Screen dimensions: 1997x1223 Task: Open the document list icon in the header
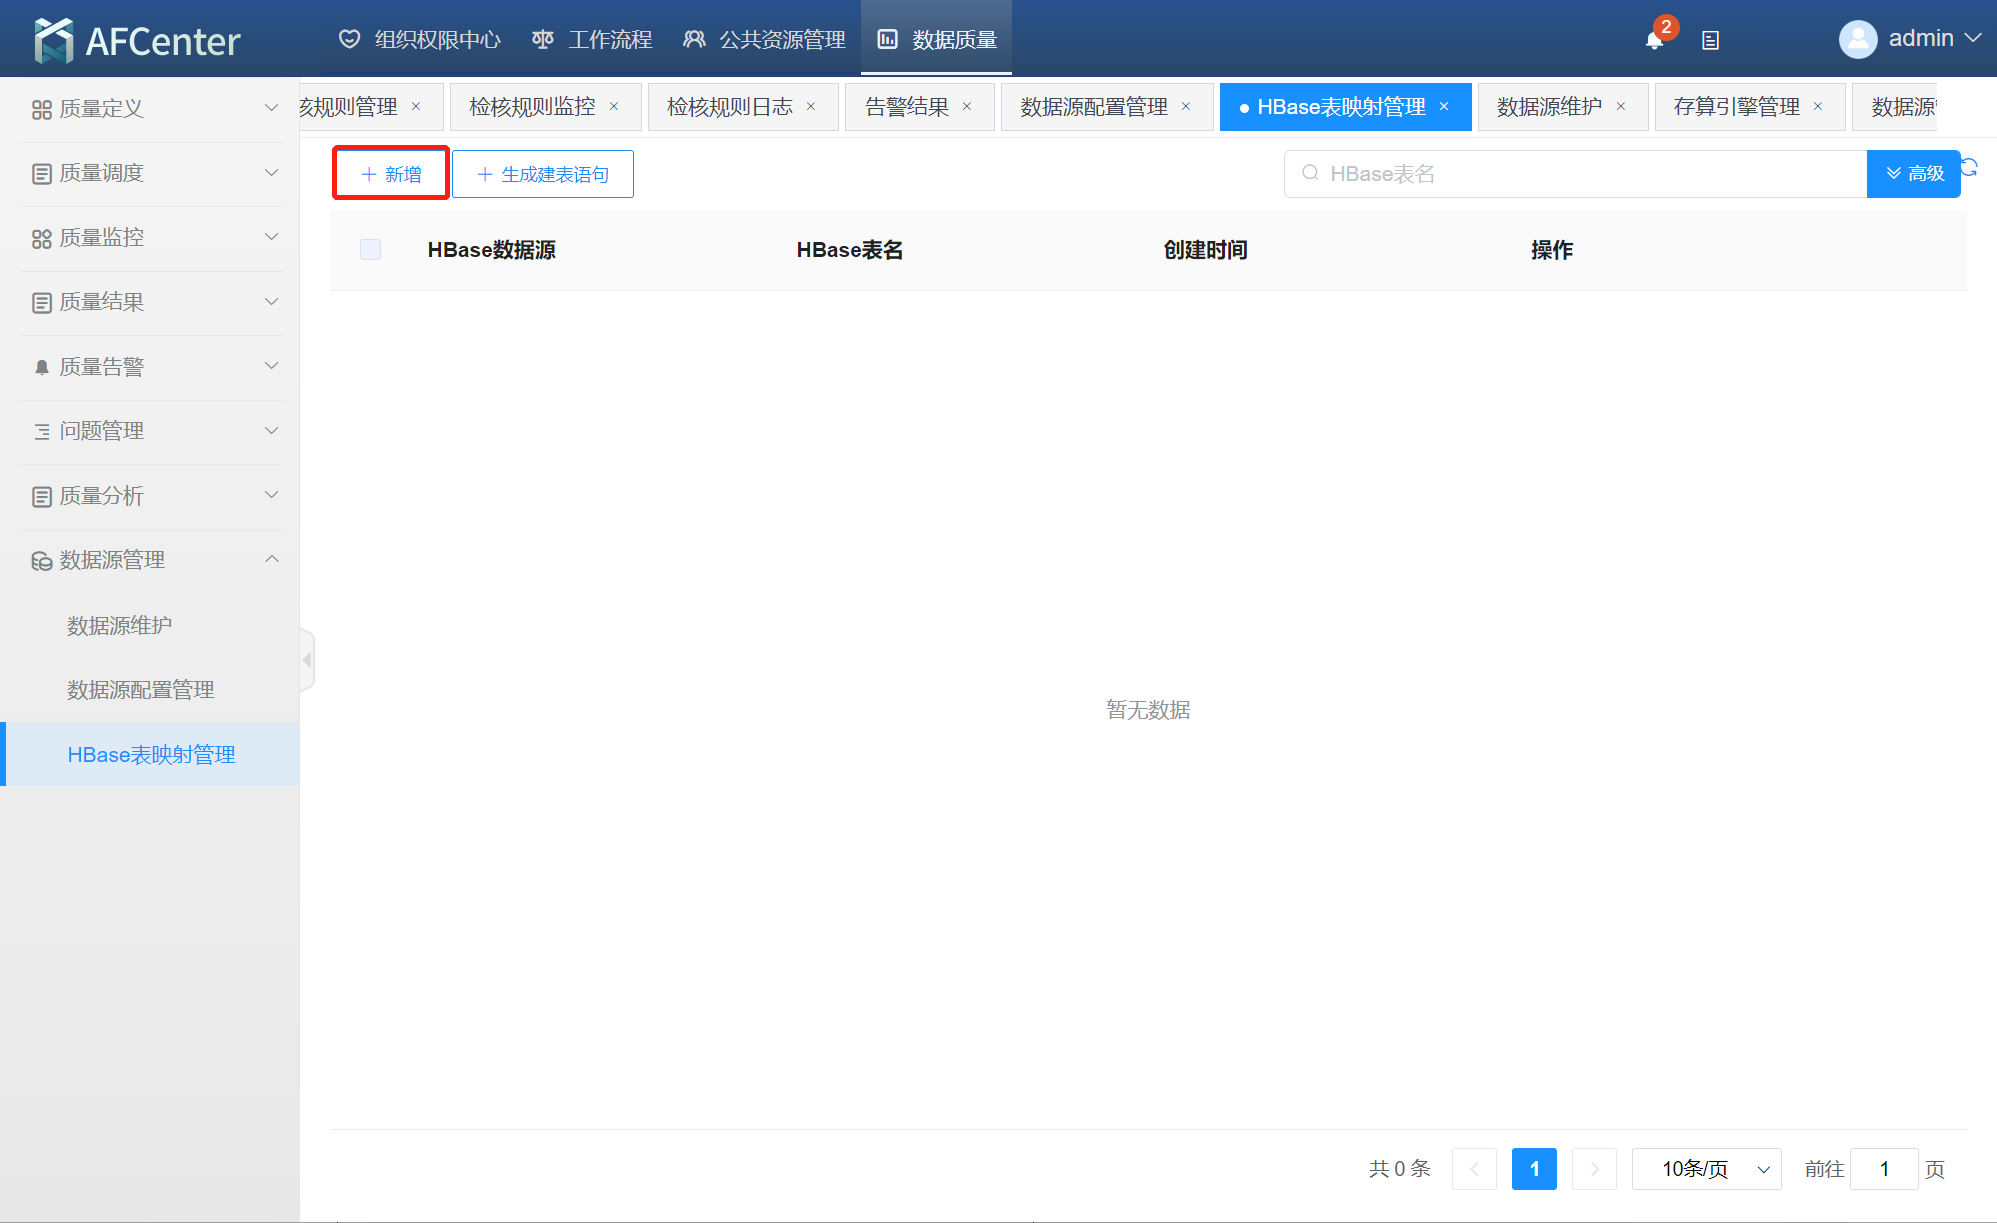(1711, 40)
